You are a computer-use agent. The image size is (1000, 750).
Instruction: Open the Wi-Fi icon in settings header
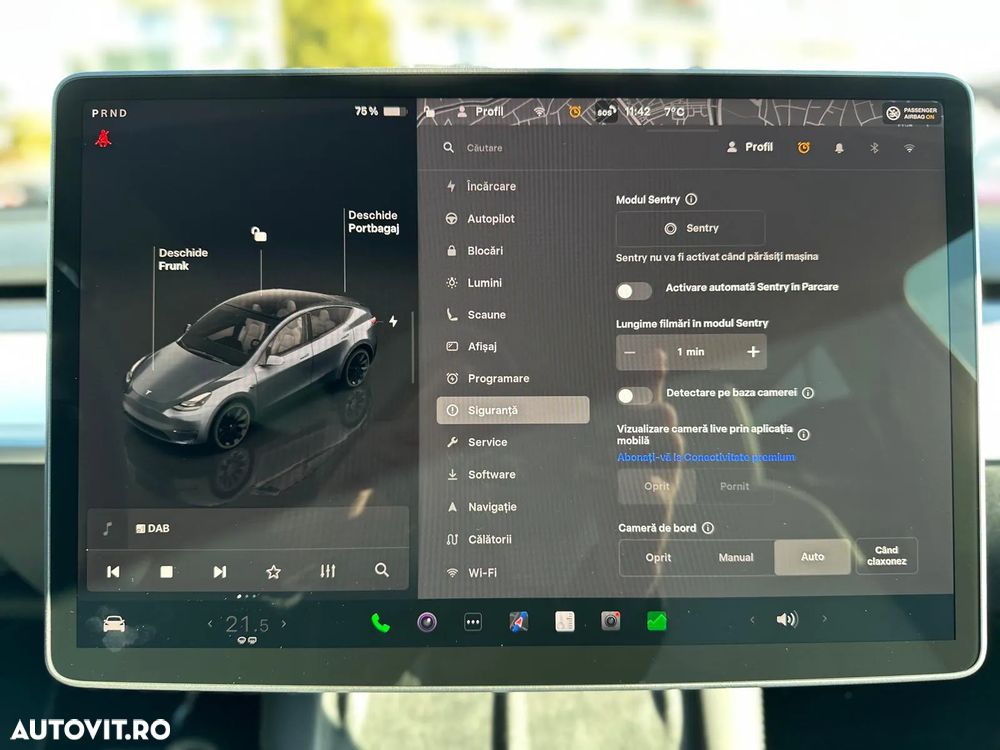pos(909,148)
